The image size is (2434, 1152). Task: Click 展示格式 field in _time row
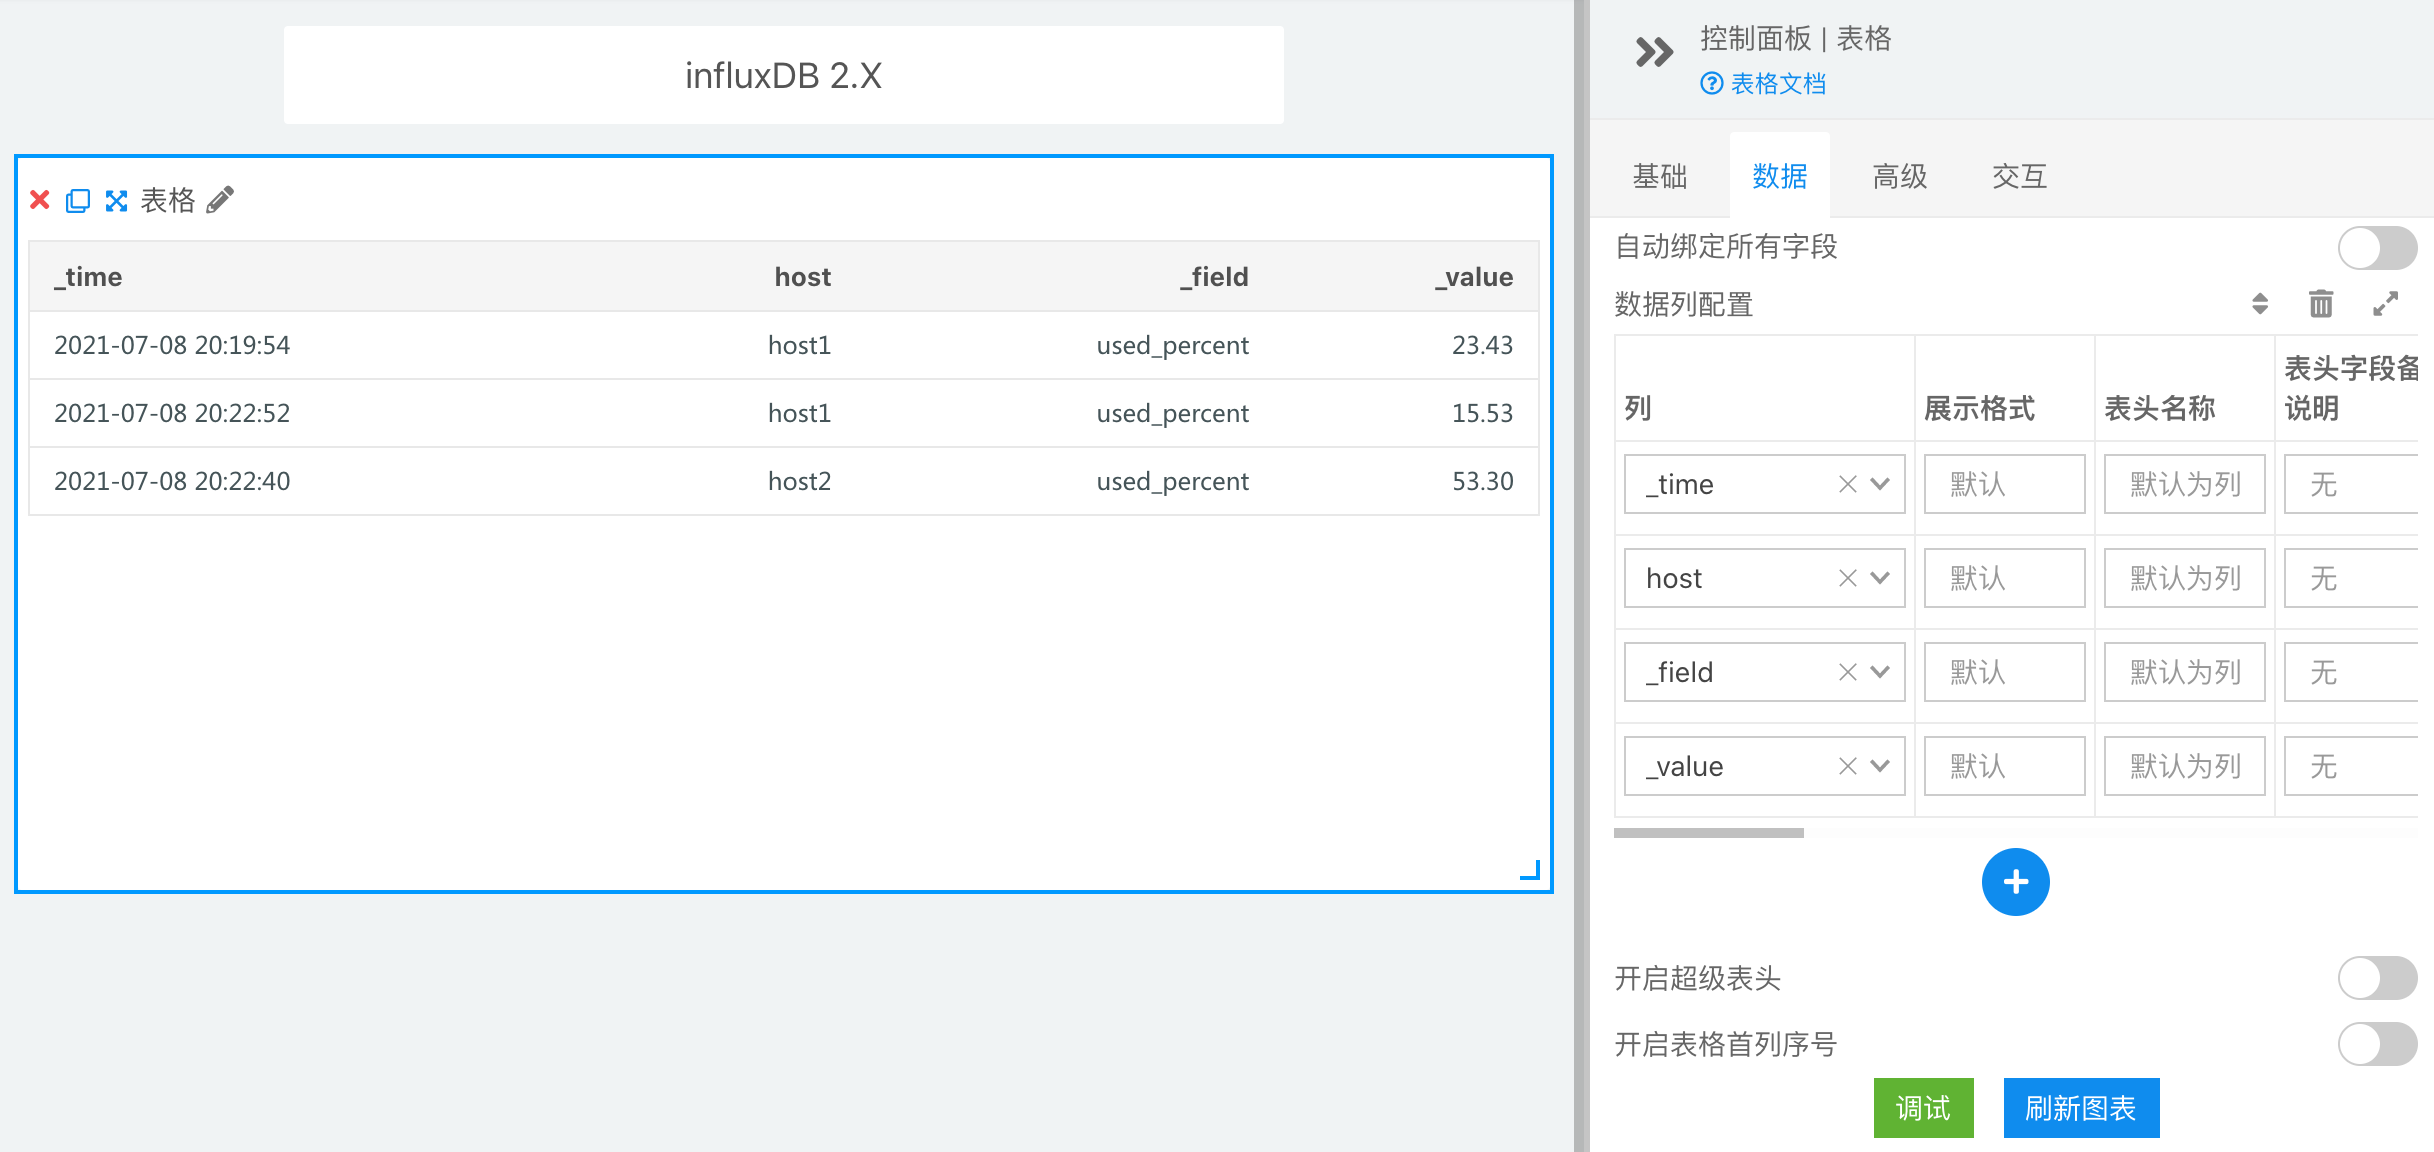click(x=2004, y=484)
